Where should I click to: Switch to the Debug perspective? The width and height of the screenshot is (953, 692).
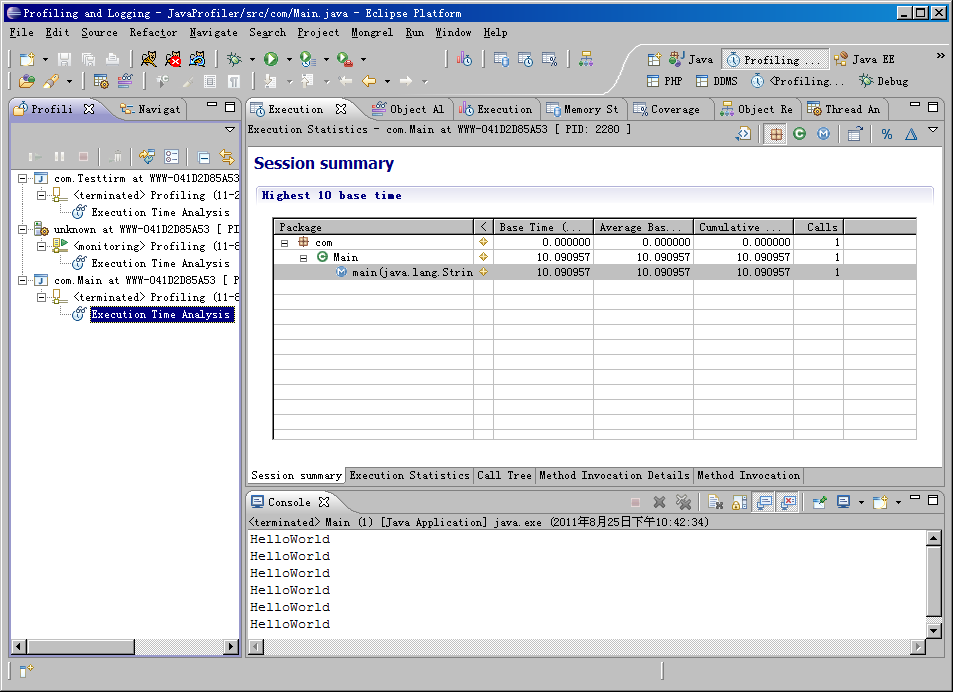click(884, 81)
